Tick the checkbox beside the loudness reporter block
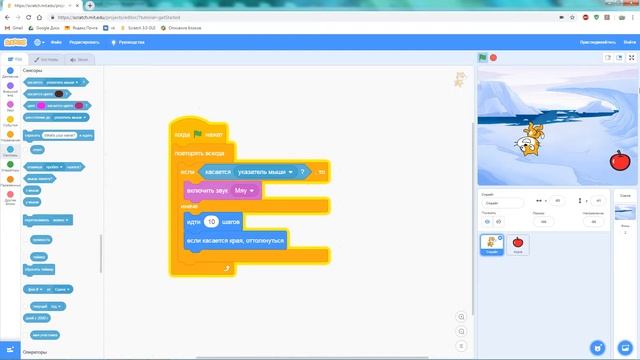Screen dimensions: 640x360 pyautogui.click(x=26, y=240)
